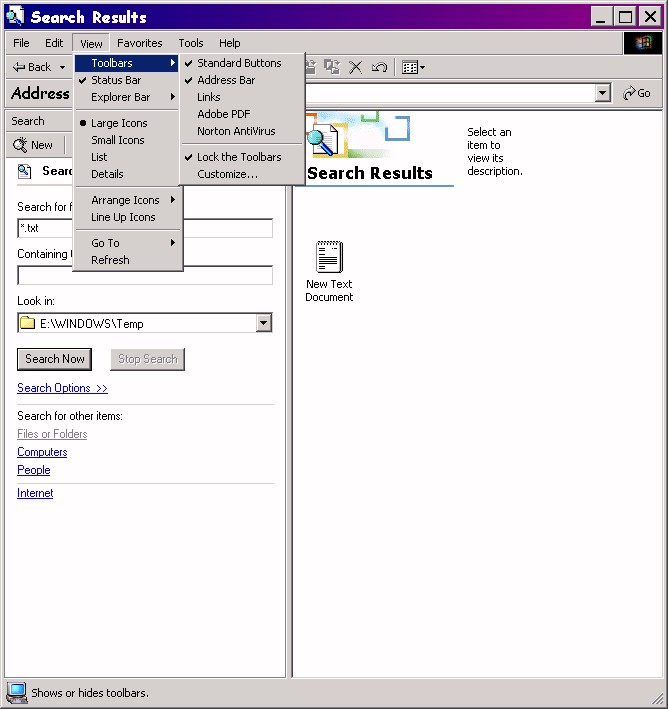
Task: Open the Tools menu
Action: [191, 43]
